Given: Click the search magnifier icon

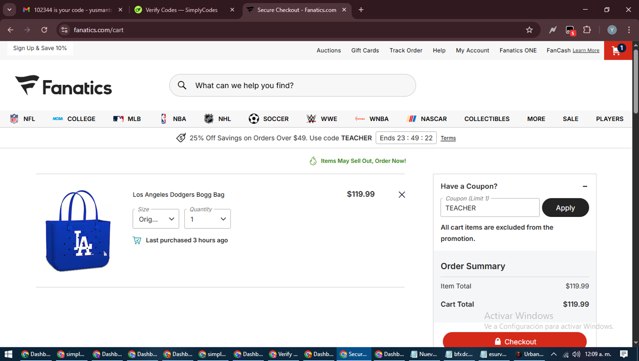Looking at the screenshot, I should pos(182,85).
